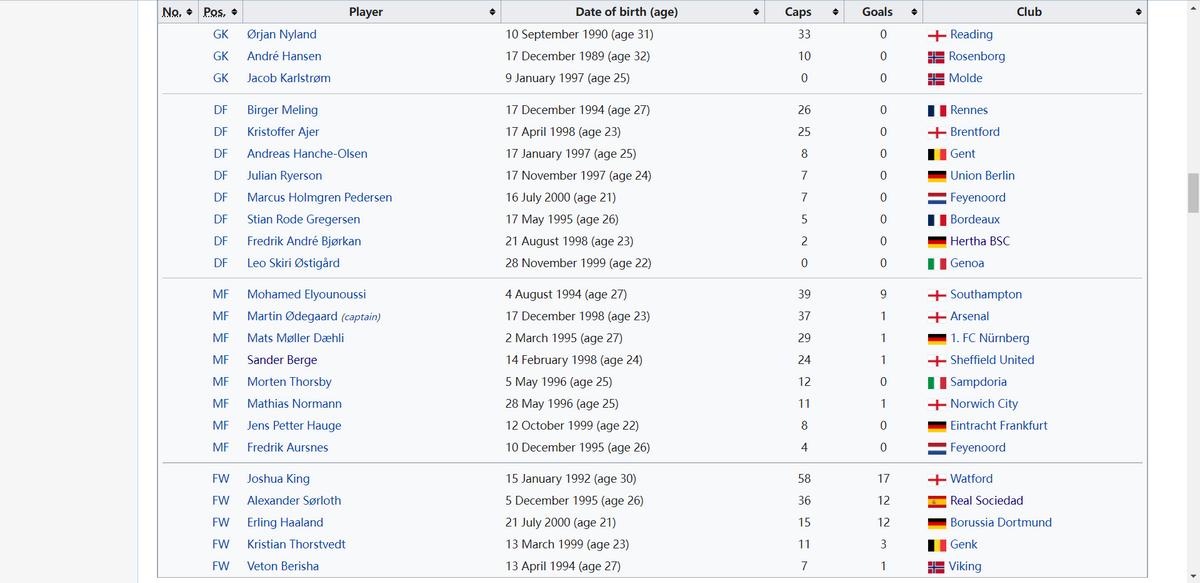Sort the table by Goals column
This screenshot has width=1200, height=583.
coord(914,12)
